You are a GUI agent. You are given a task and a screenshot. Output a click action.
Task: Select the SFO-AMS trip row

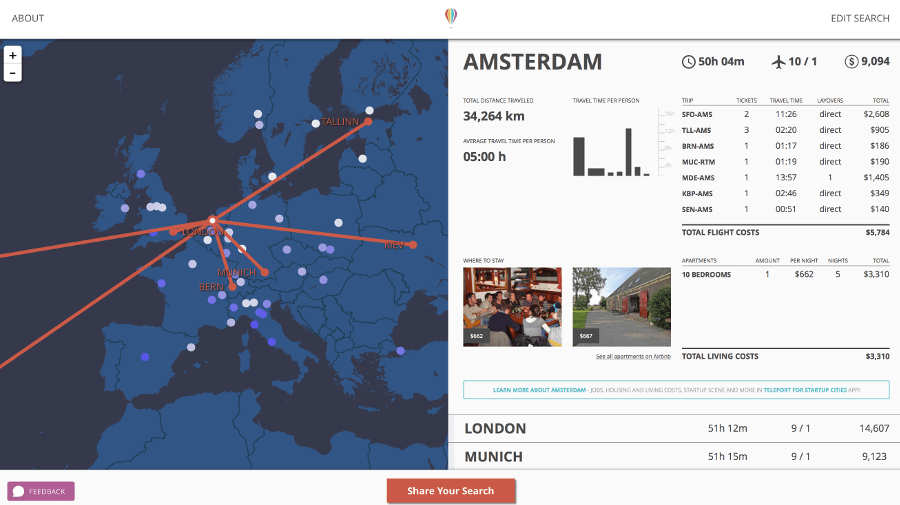785,114
